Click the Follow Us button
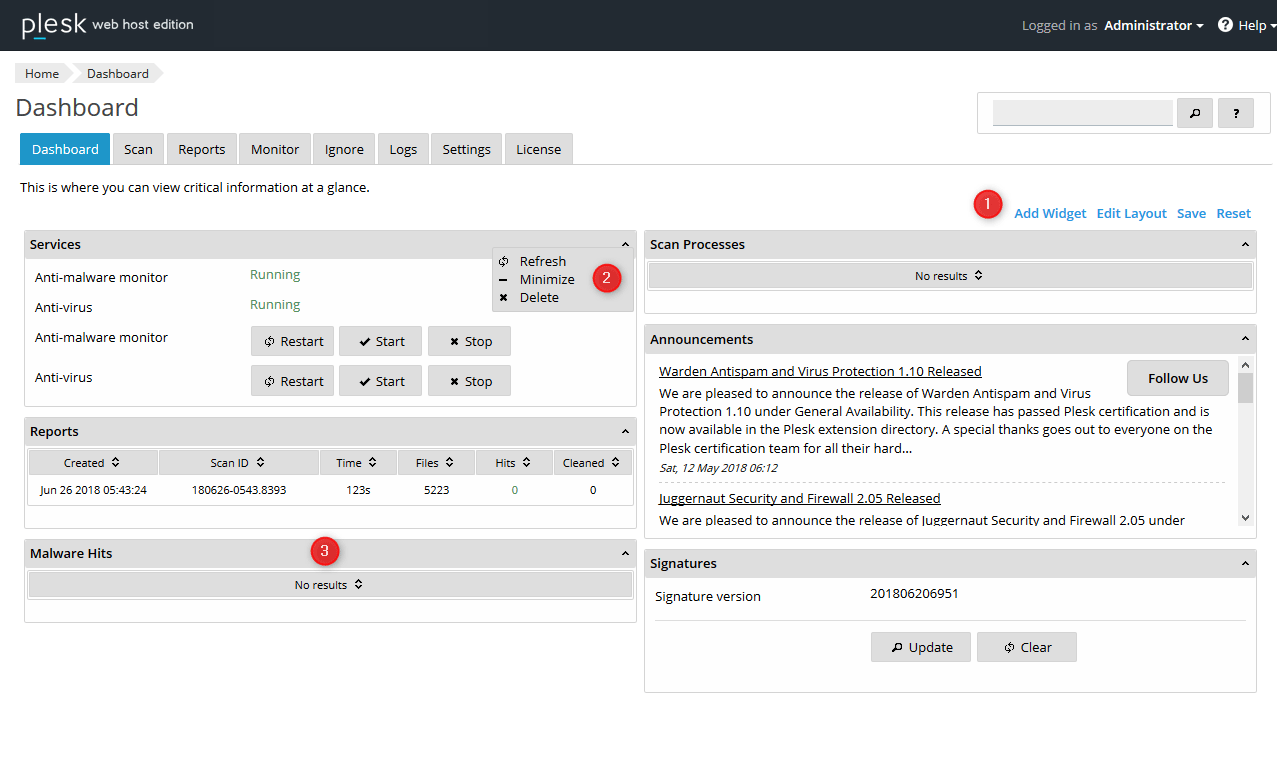 coord(1178,378)
